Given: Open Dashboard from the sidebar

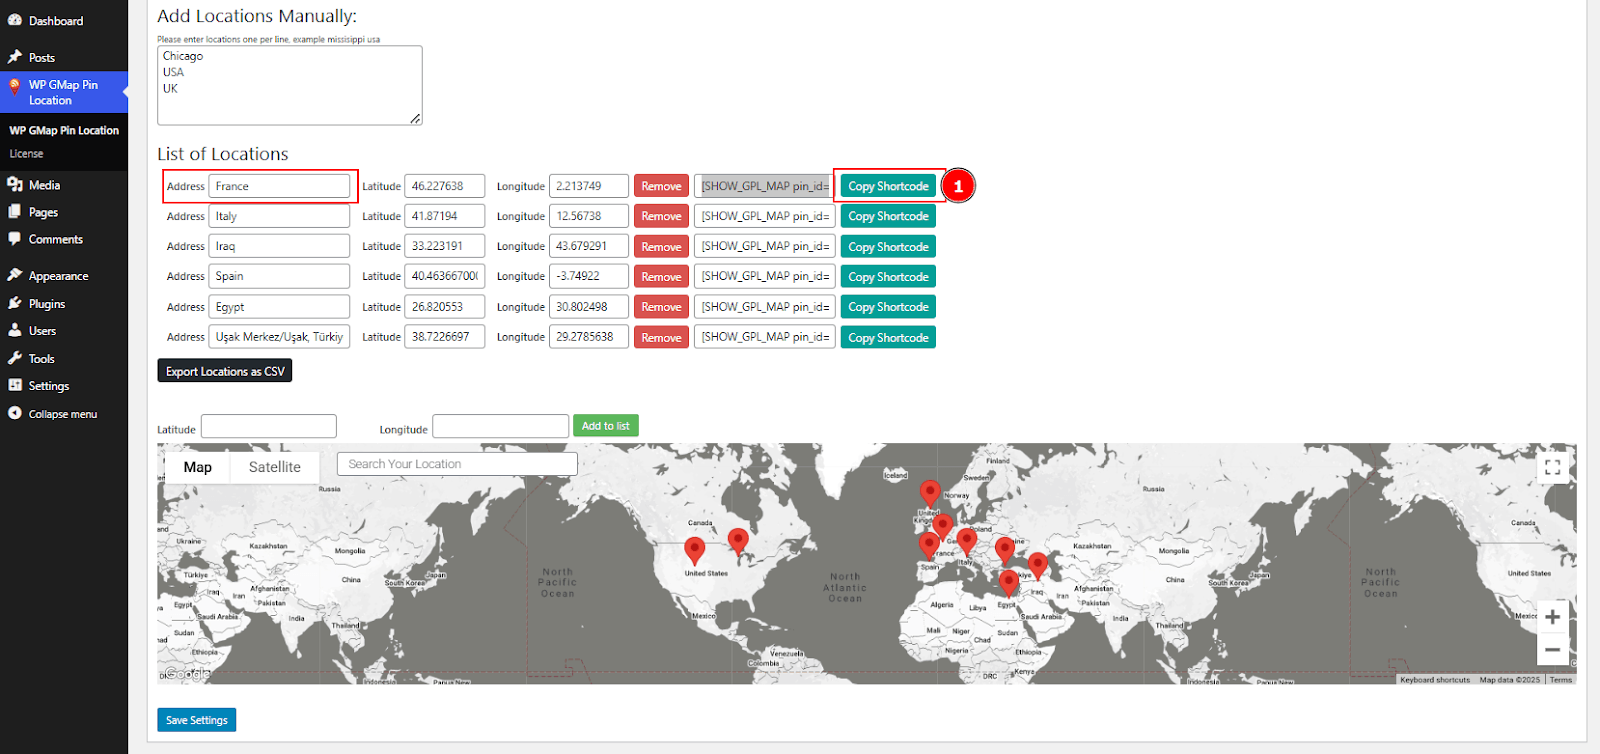Looking at the screenshot, I should (x=56, y=21).
